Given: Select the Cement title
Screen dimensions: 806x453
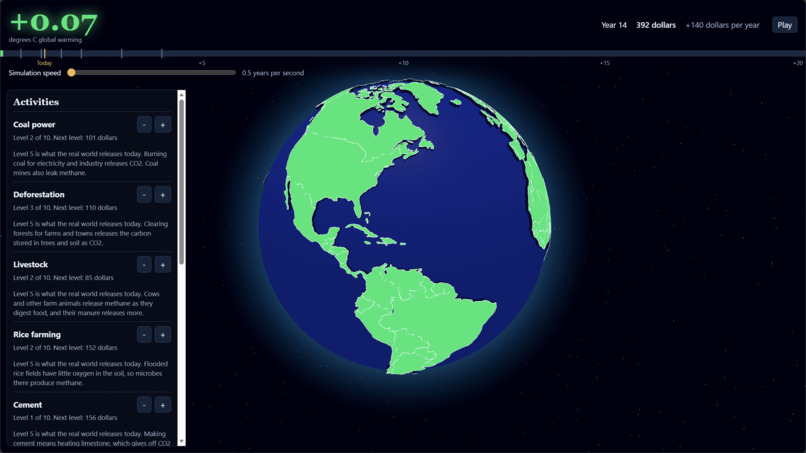Looking at the screenshot, I should [27, 405].
